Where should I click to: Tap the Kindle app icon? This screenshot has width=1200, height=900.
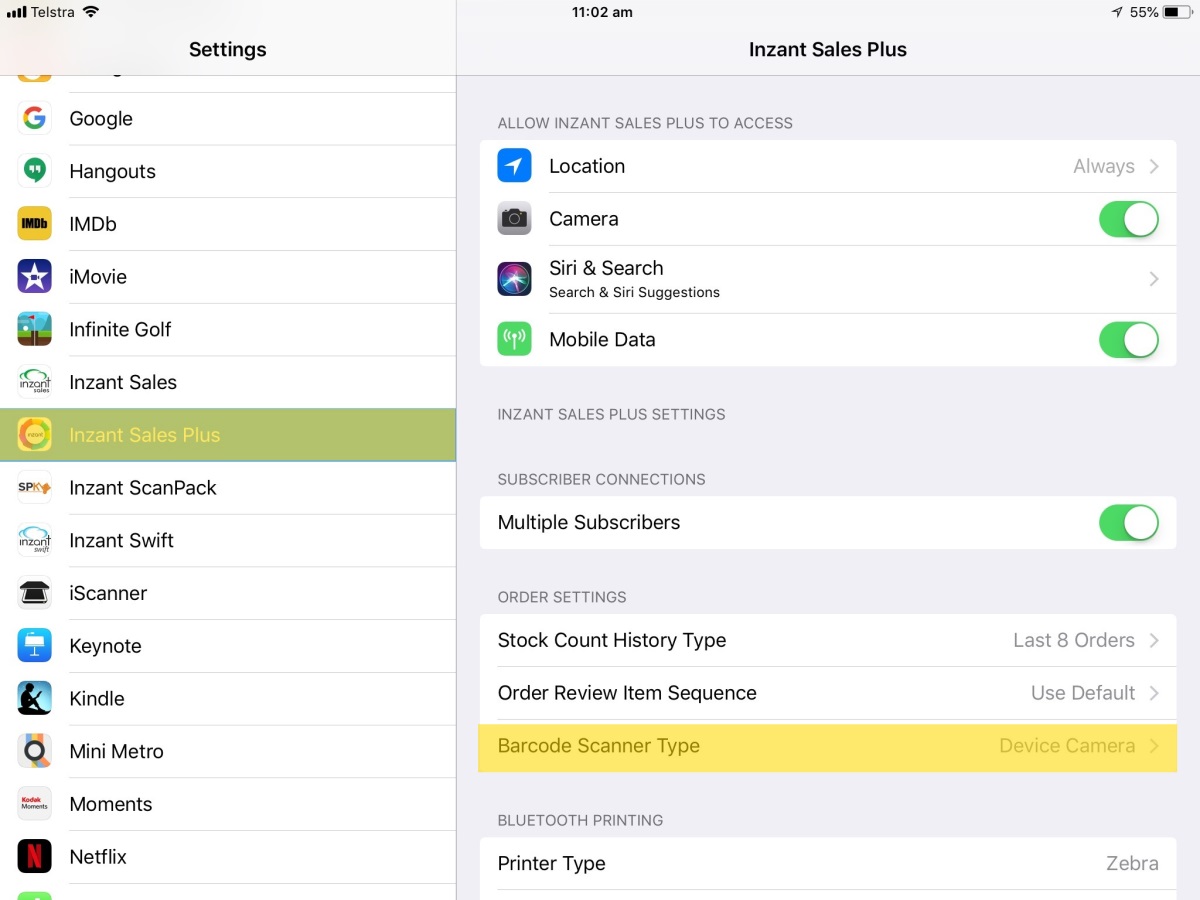[35, 698]
